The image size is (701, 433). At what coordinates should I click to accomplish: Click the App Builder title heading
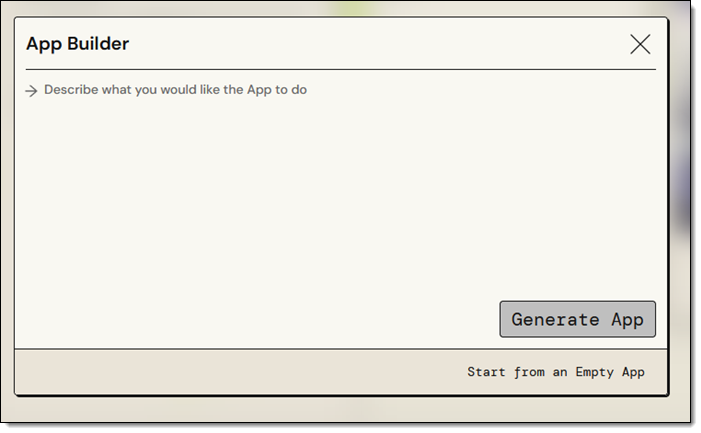[77, 44]
